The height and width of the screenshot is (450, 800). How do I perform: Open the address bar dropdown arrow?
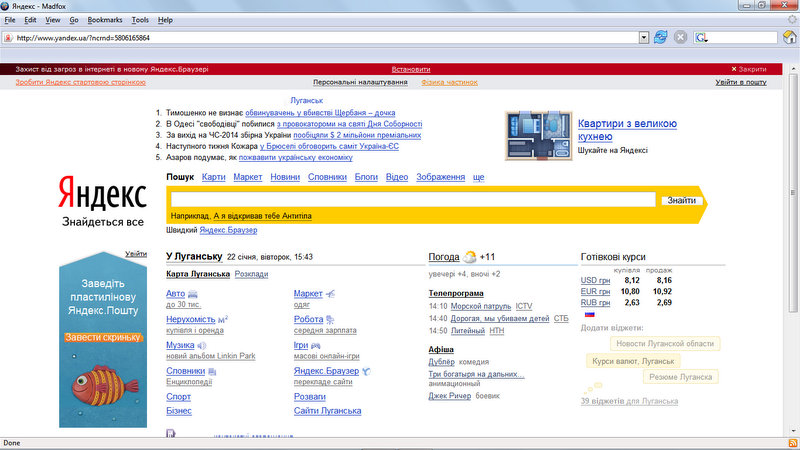(643, 37)
